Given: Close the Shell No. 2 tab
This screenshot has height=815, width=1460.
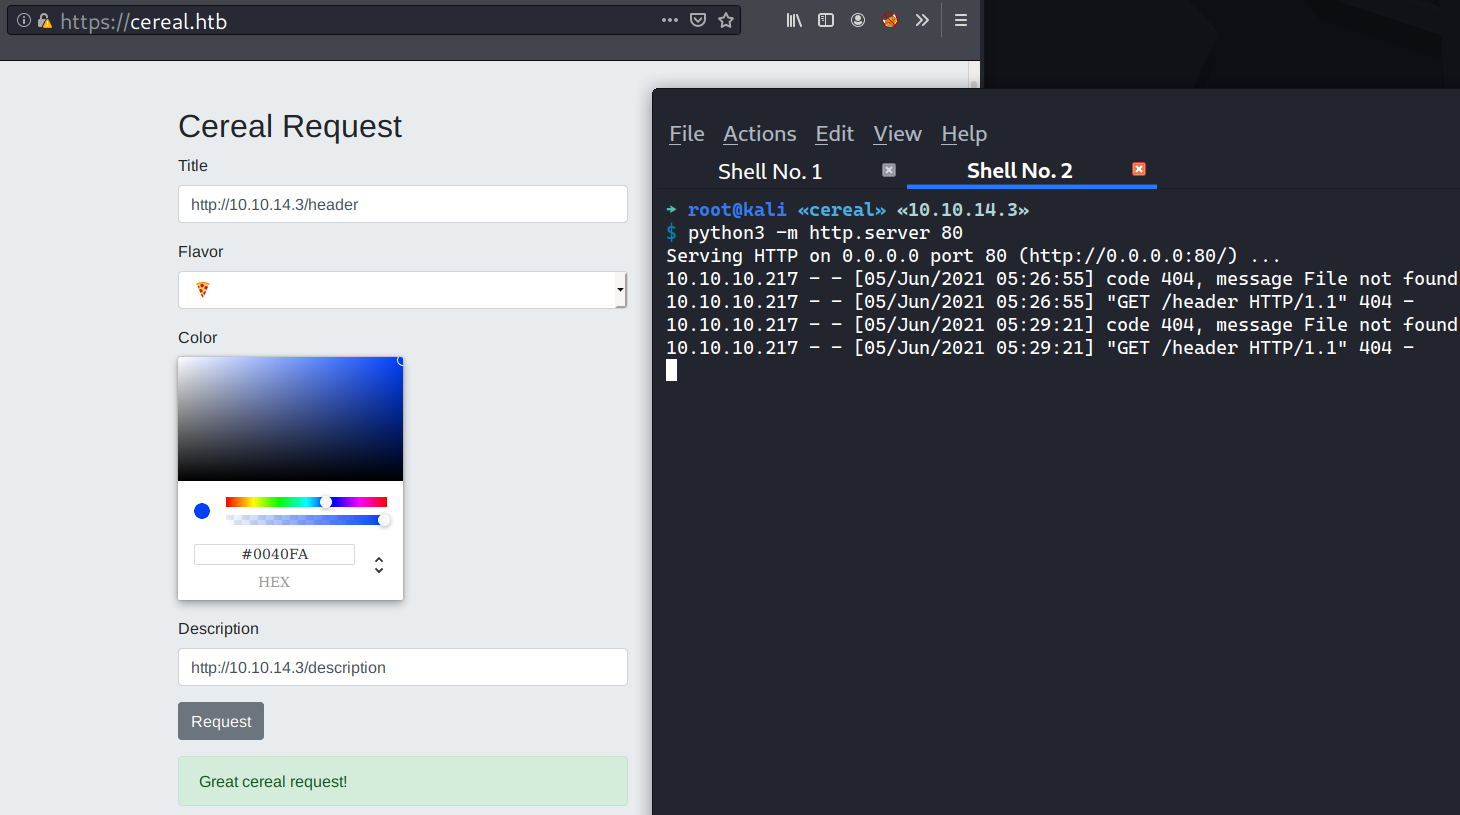Looking at the screenshot, I should pyautogui.click(x=1138, y=169).
